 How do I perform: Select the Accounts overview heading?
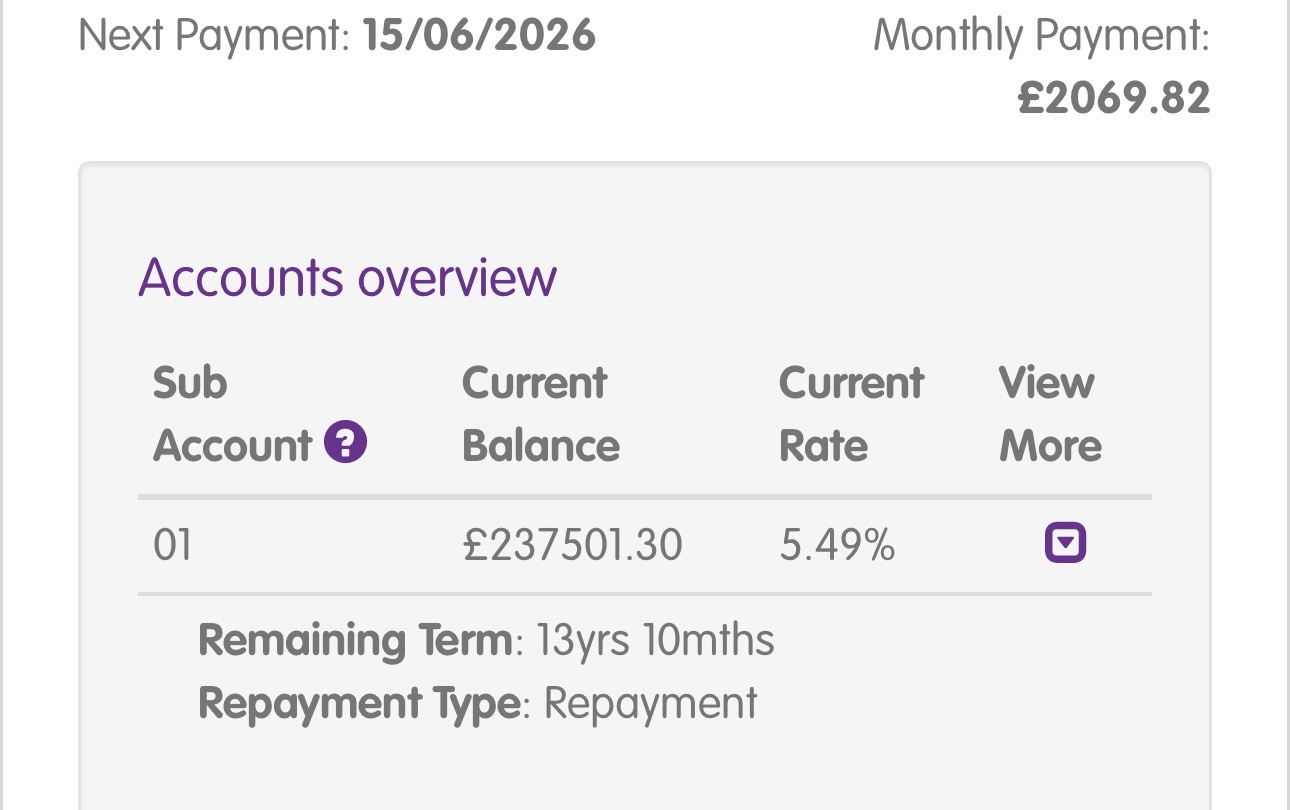point(347,277)
